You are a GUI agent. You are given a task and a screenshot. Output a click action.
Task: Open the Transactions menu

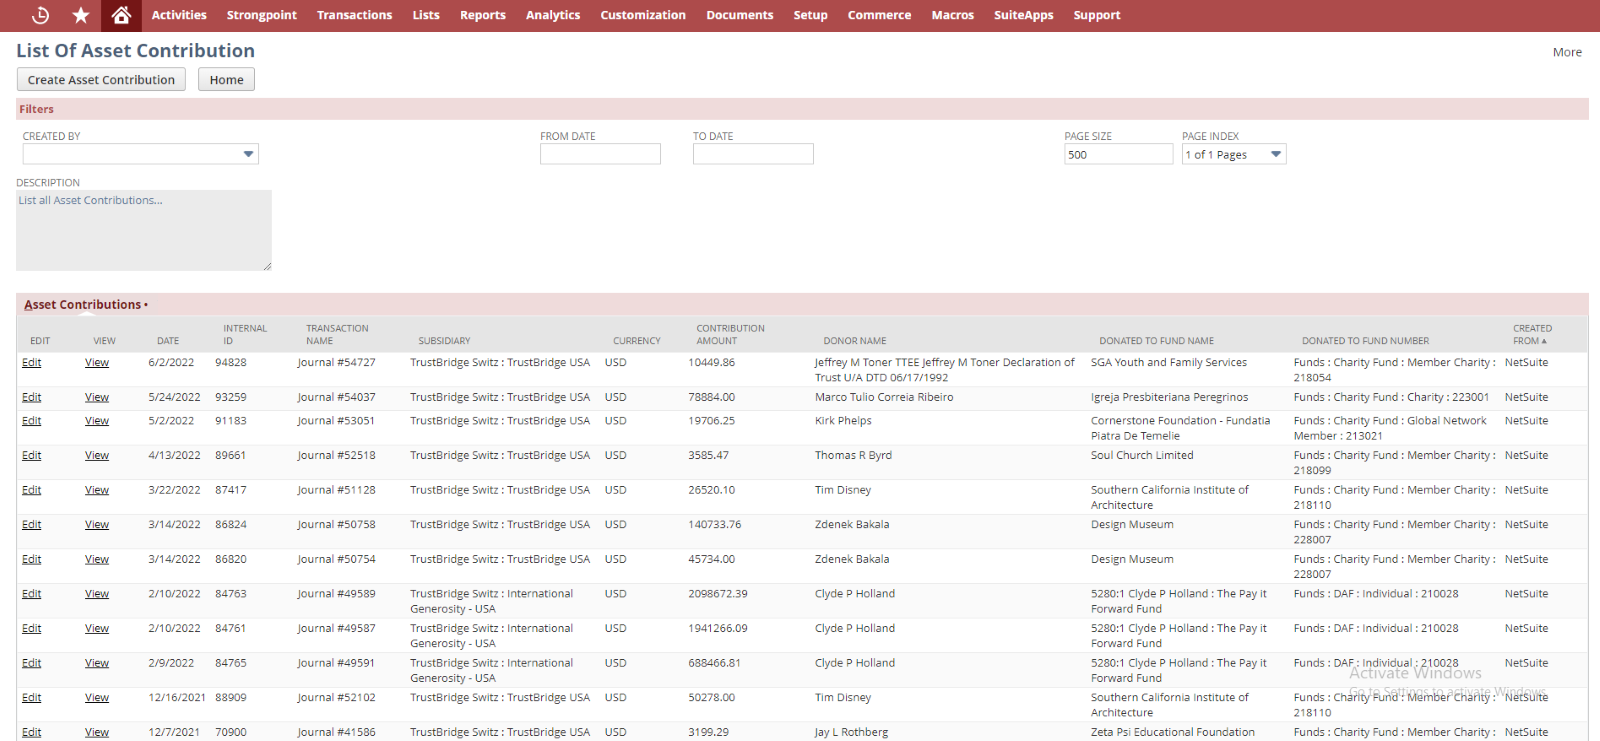tap(354, 15)
